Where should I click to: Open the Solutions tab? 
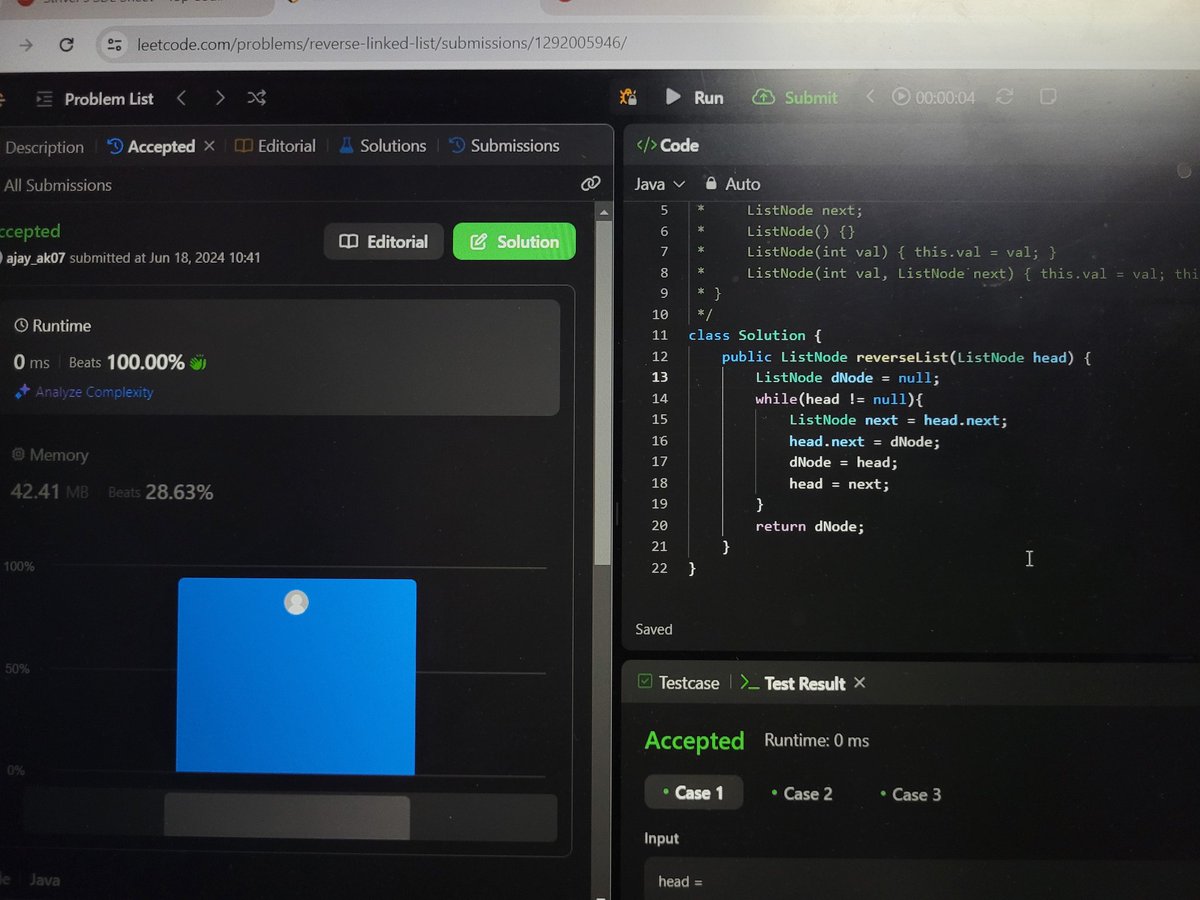point(383,146)
